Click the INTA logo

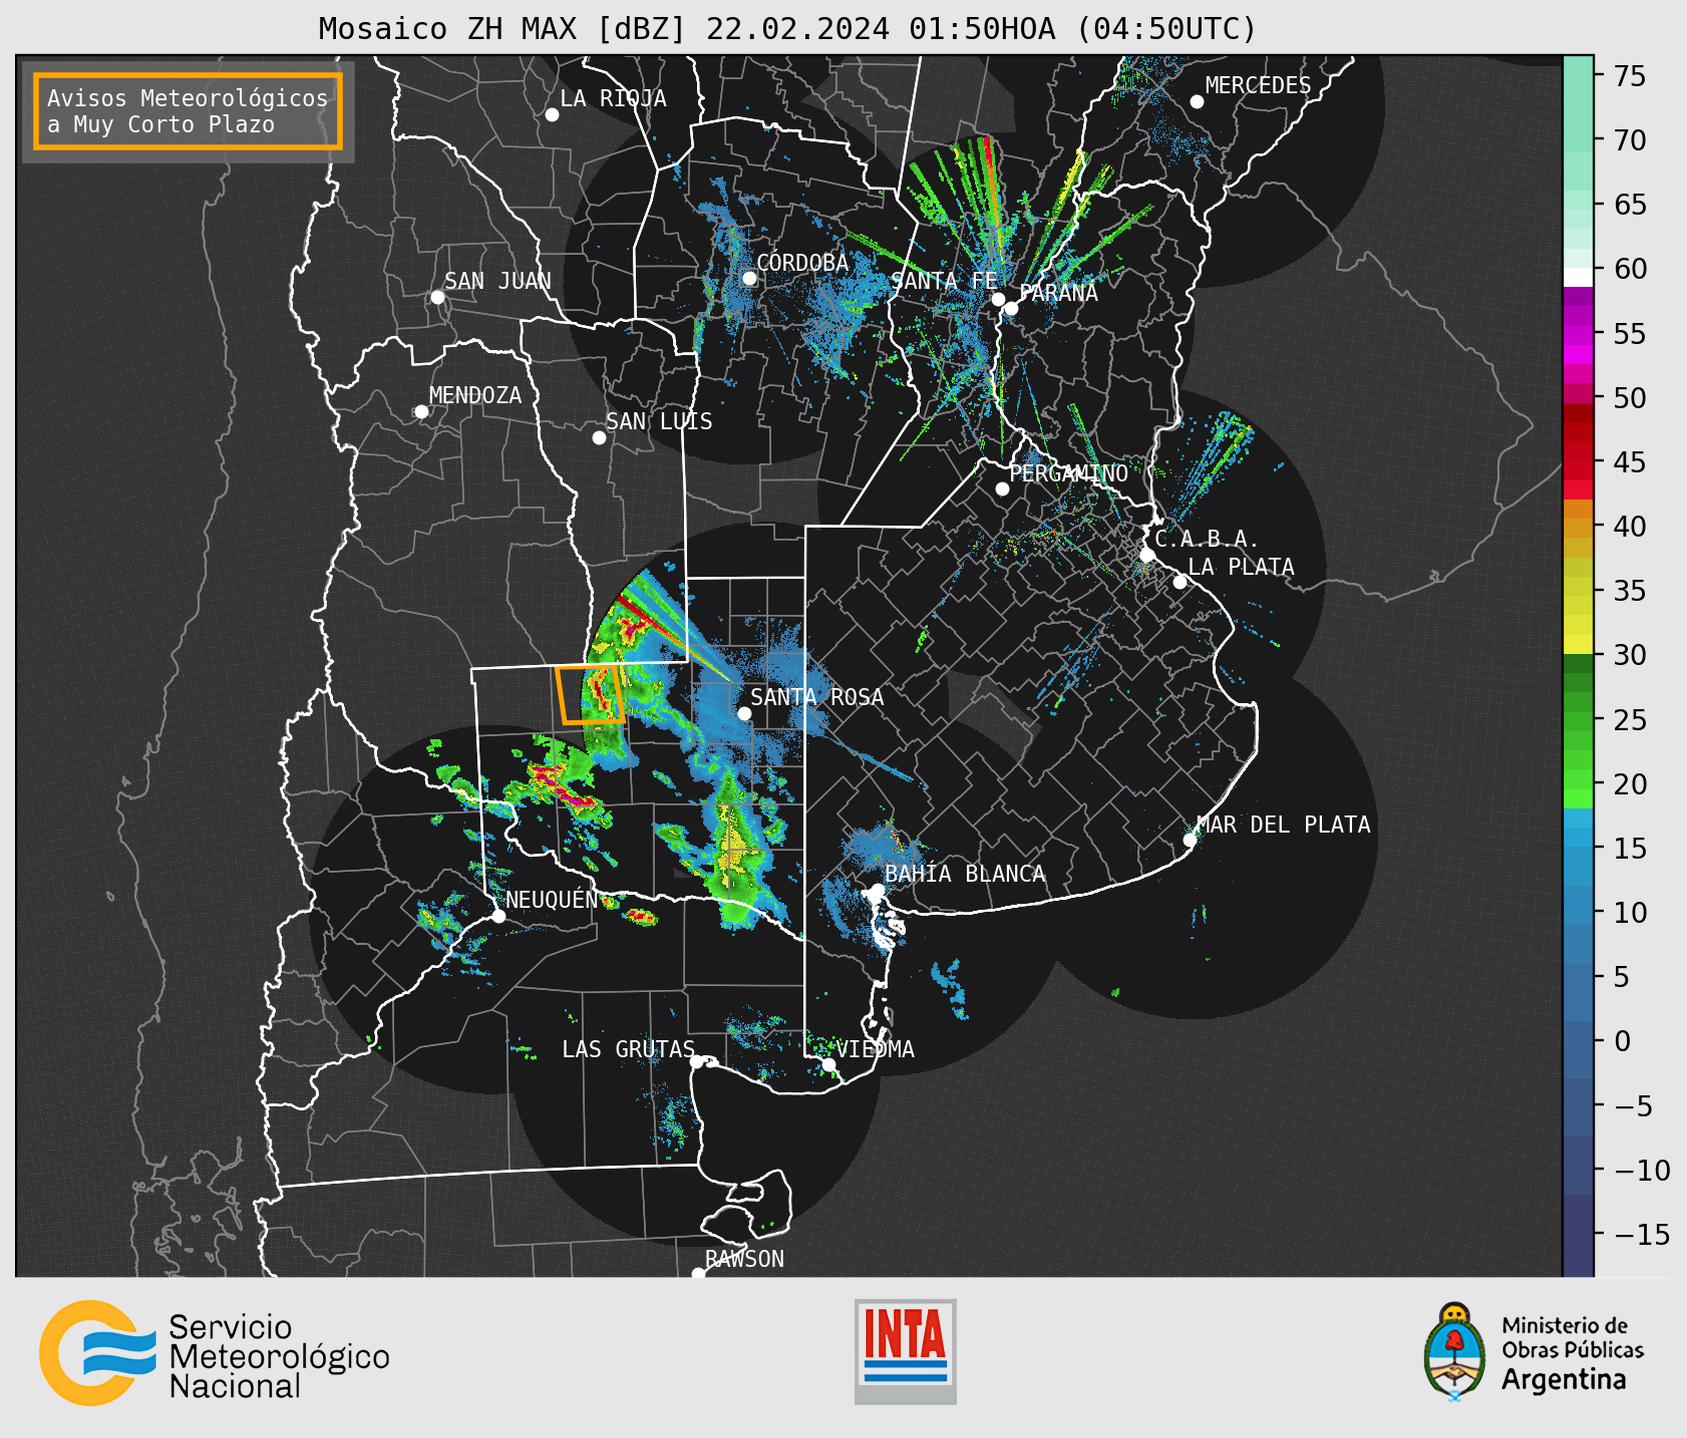pyautogui.click(x=905, y=1351)
